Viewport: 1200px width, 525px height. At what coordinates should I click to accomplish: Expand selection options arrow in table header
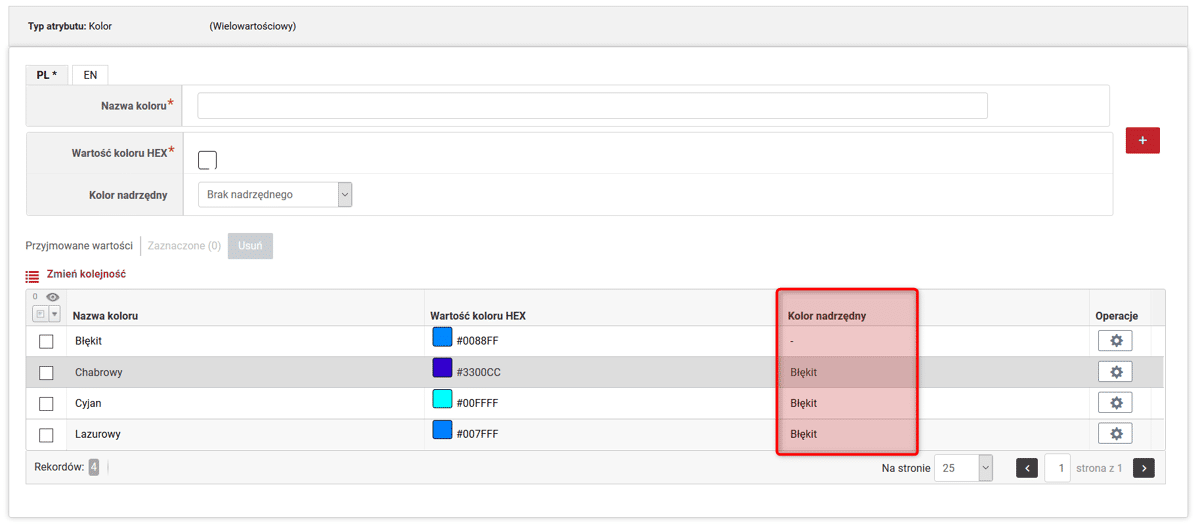tap(54, 314)
